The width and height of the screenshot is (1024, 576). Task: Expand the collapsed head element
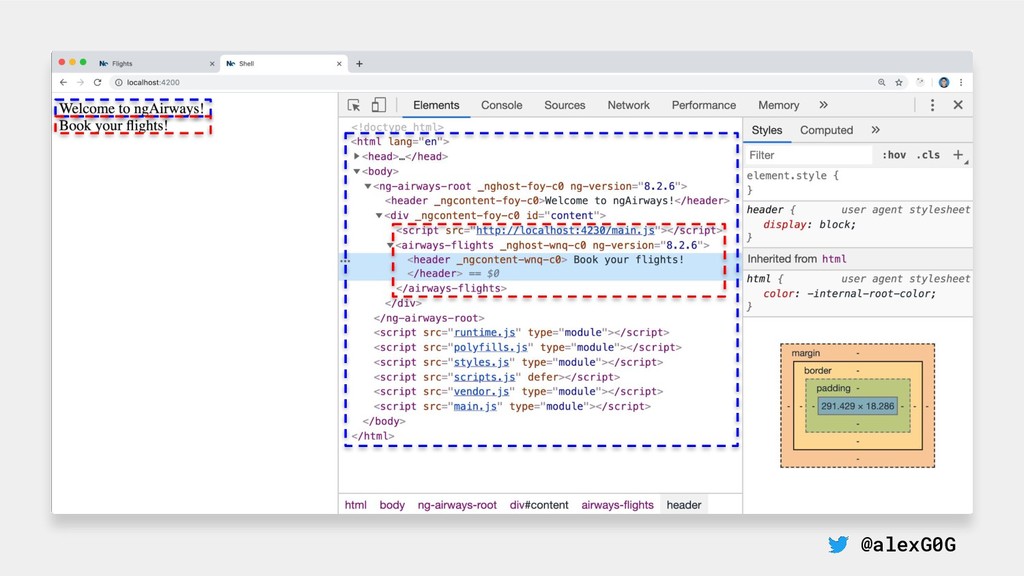[x=357, y=157]
